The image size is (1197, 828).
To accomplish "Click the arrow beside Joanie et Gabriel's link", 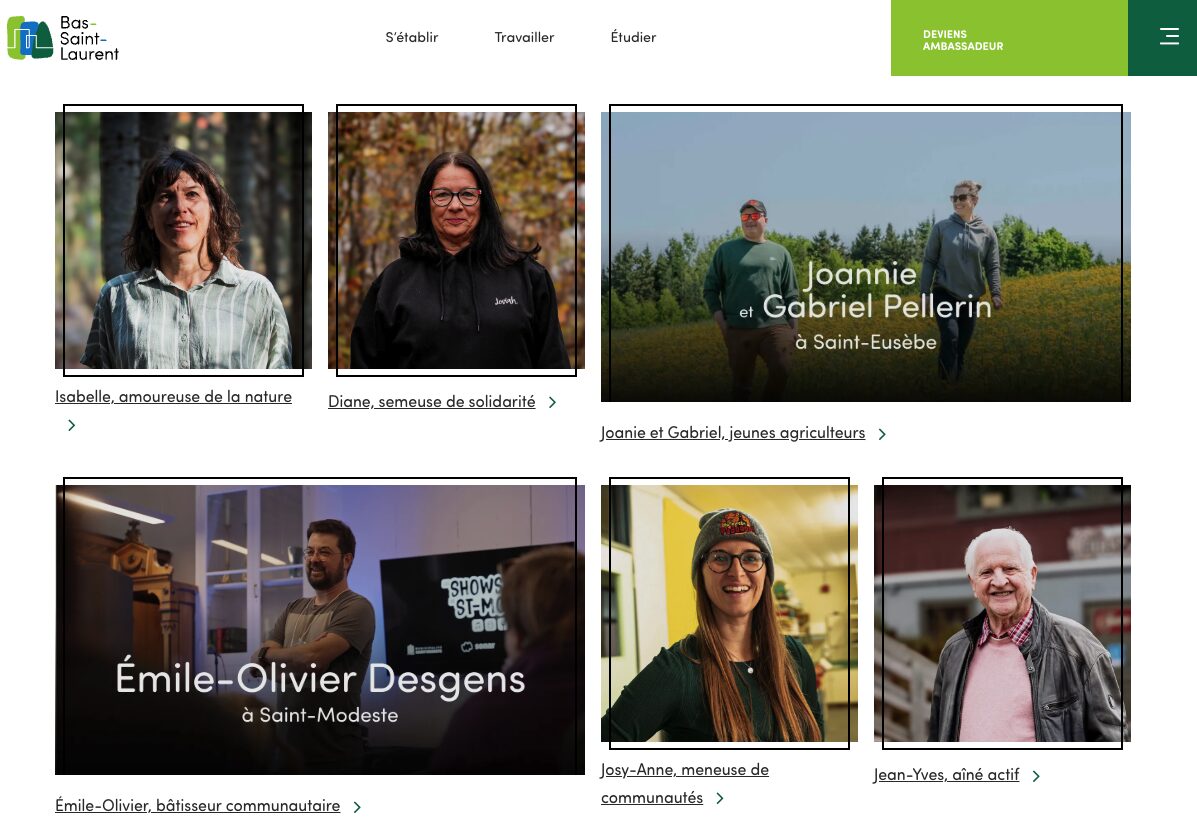I will [882, 434].
